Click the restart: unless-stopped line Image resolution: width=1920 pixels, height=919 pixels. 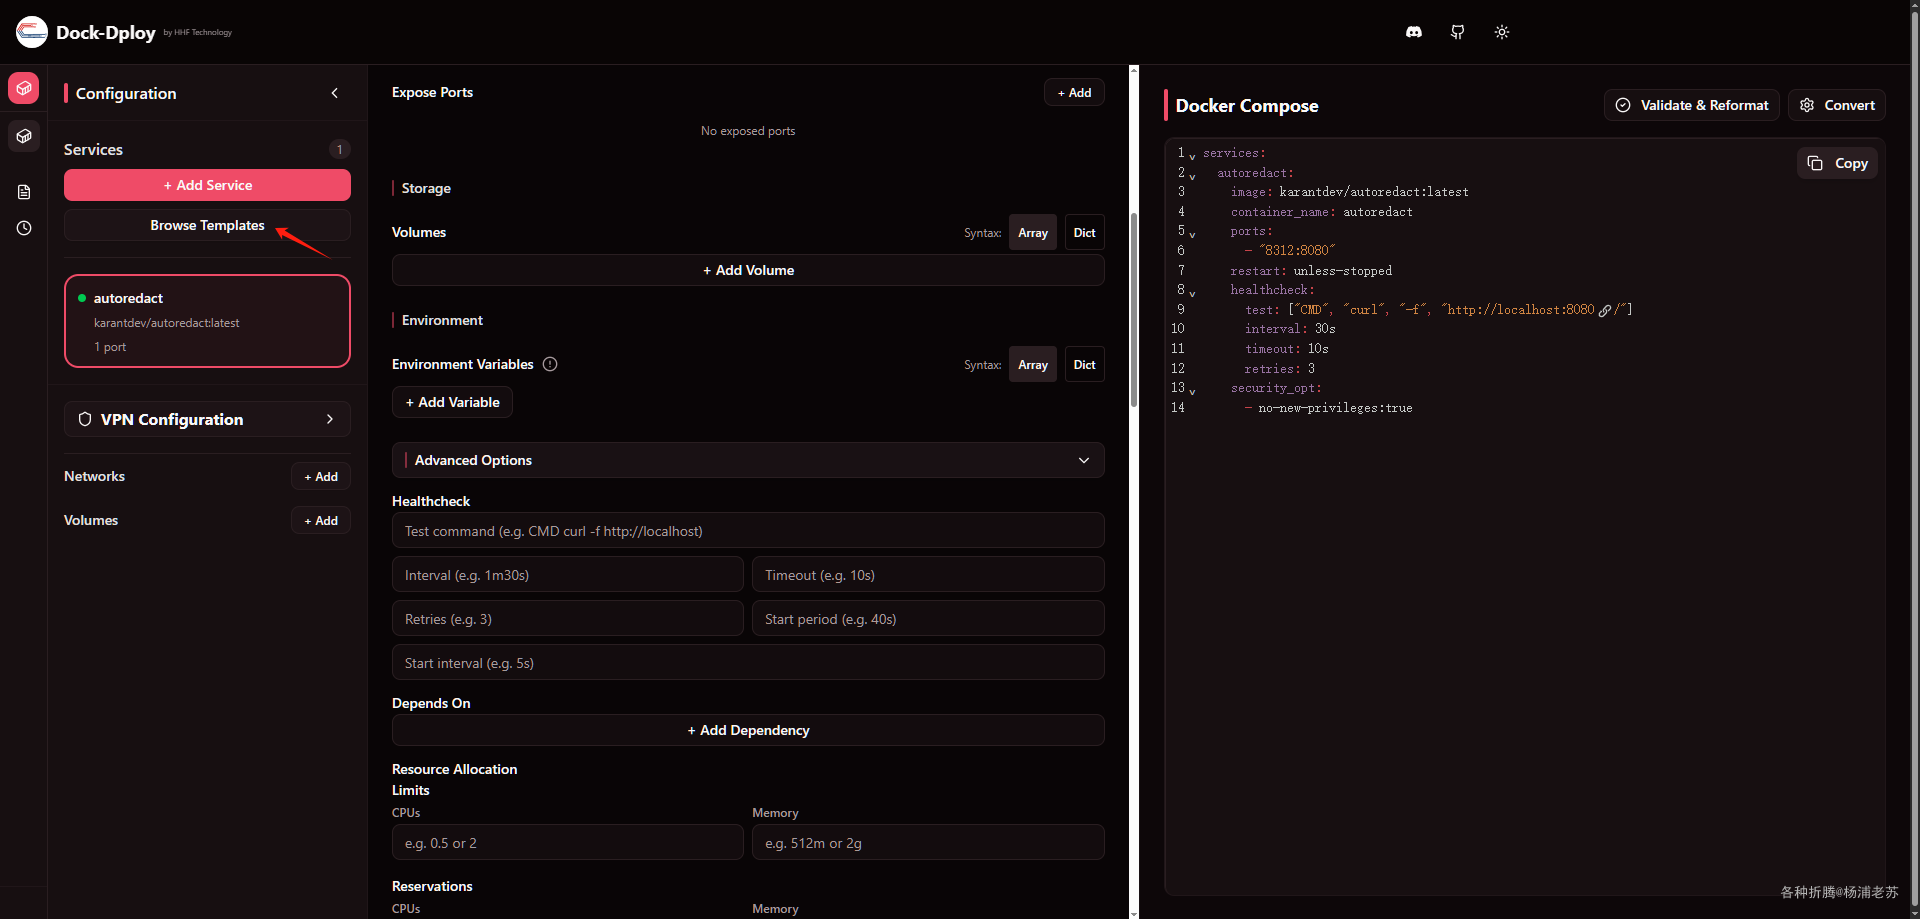[1311, 271]
